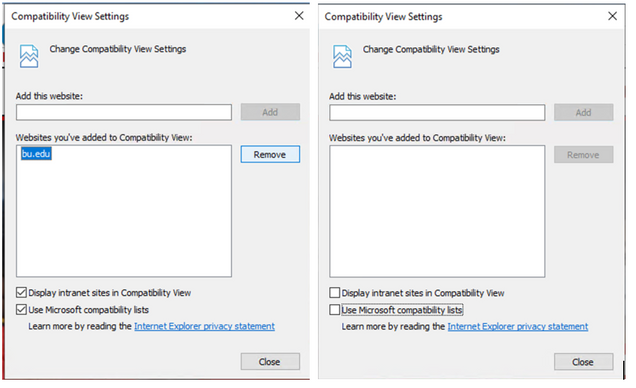Click the Compatibility View icon in left dialog
The height and width of the screenshot is (388, 636).
(x=29, y=56)
